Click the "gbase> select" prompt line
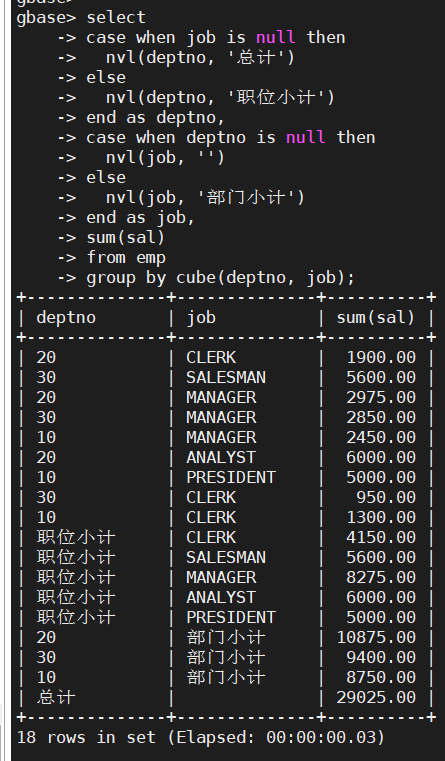 [x=81, y=17]
